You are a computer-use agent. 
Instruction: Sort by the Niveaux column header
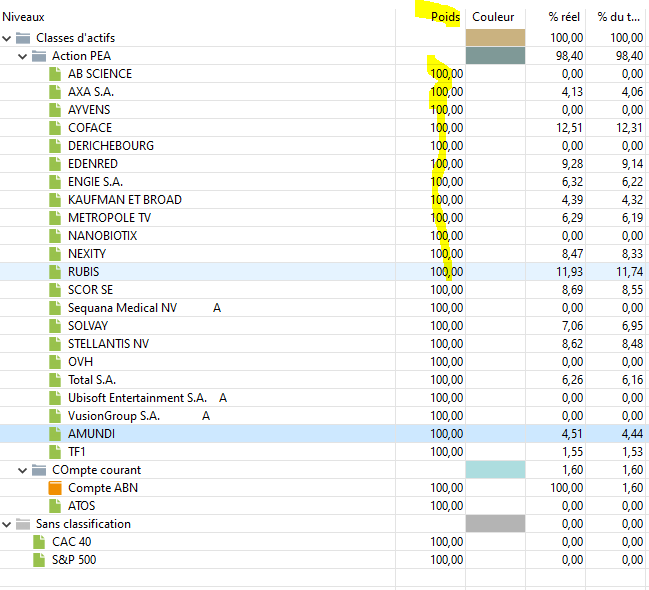pyautogui.click(x=23, y=17)
